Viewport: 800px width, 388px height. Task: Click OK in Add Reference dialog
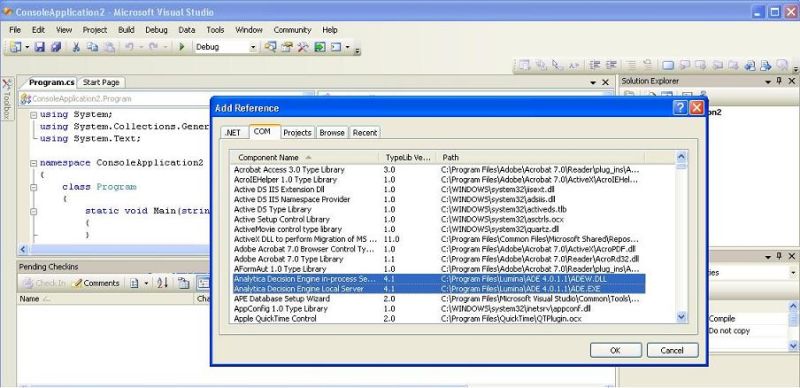point(615,350)
